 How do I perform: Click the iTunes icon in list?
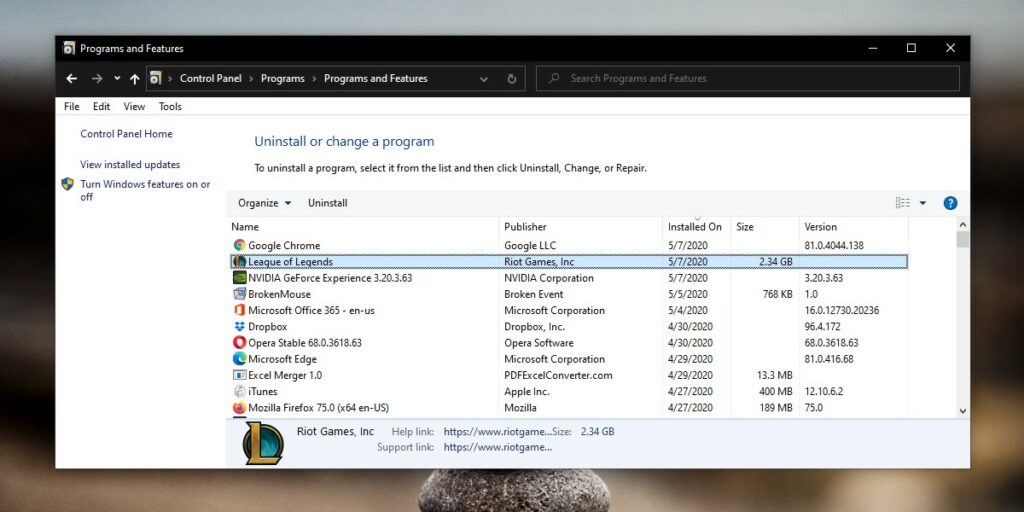coord(240,391)
